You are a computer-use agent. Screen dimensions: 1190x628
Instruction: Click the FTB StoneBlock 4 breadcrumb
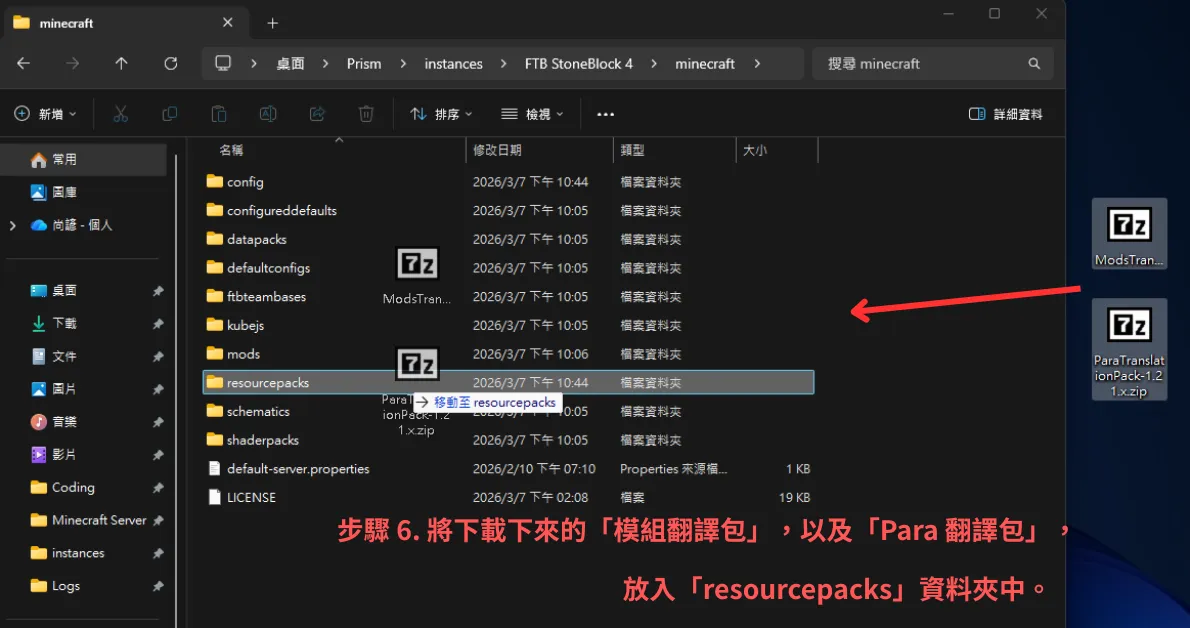point(580,63)
